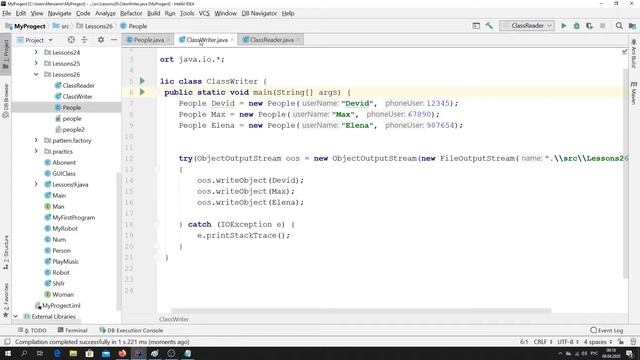Launch Edge browser from taskbar

coord(57,353)
